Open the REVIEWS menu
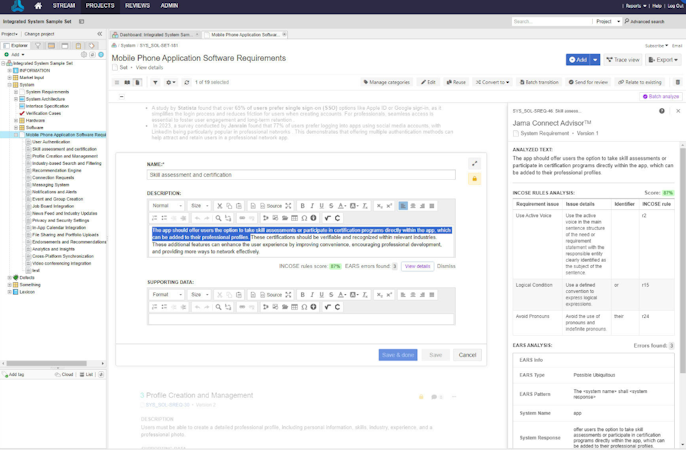686x450 pixels. click(137, 6)
